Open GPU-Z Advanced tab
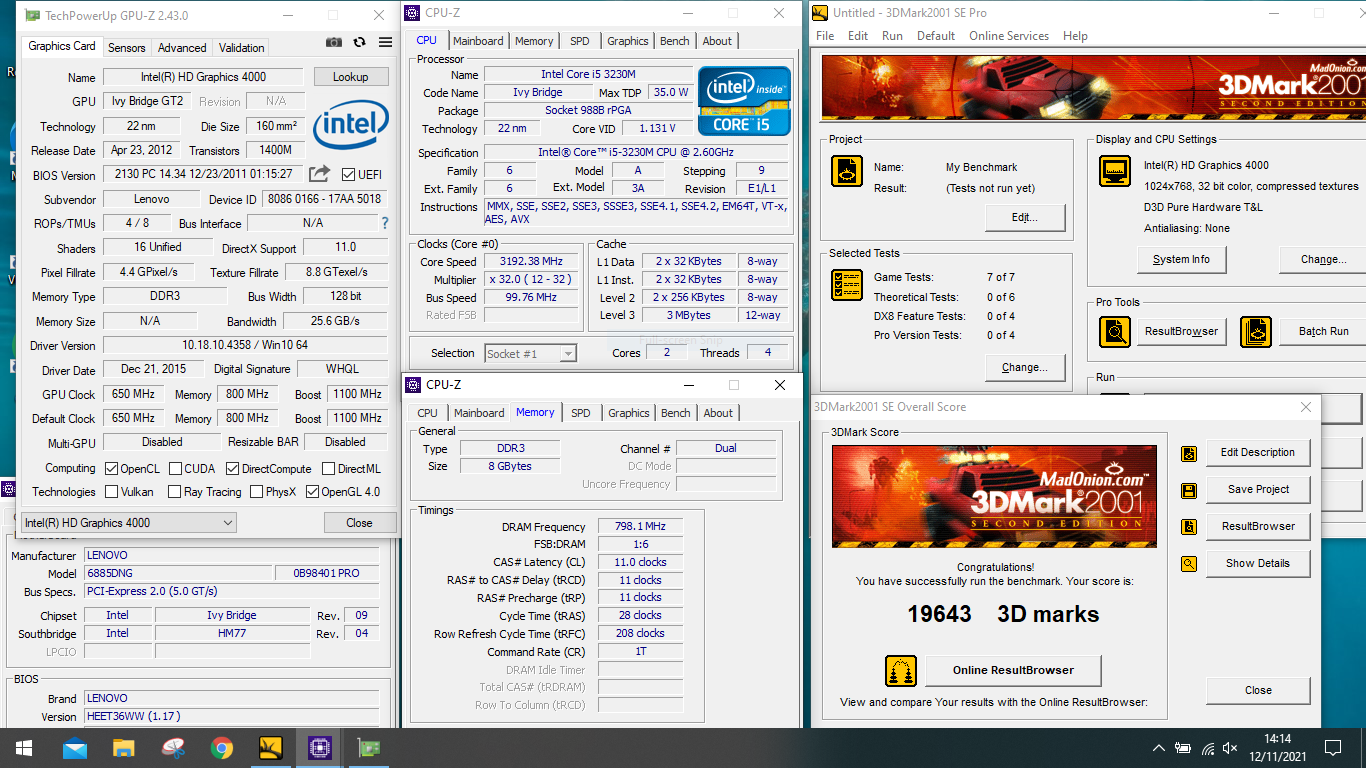 182,47
